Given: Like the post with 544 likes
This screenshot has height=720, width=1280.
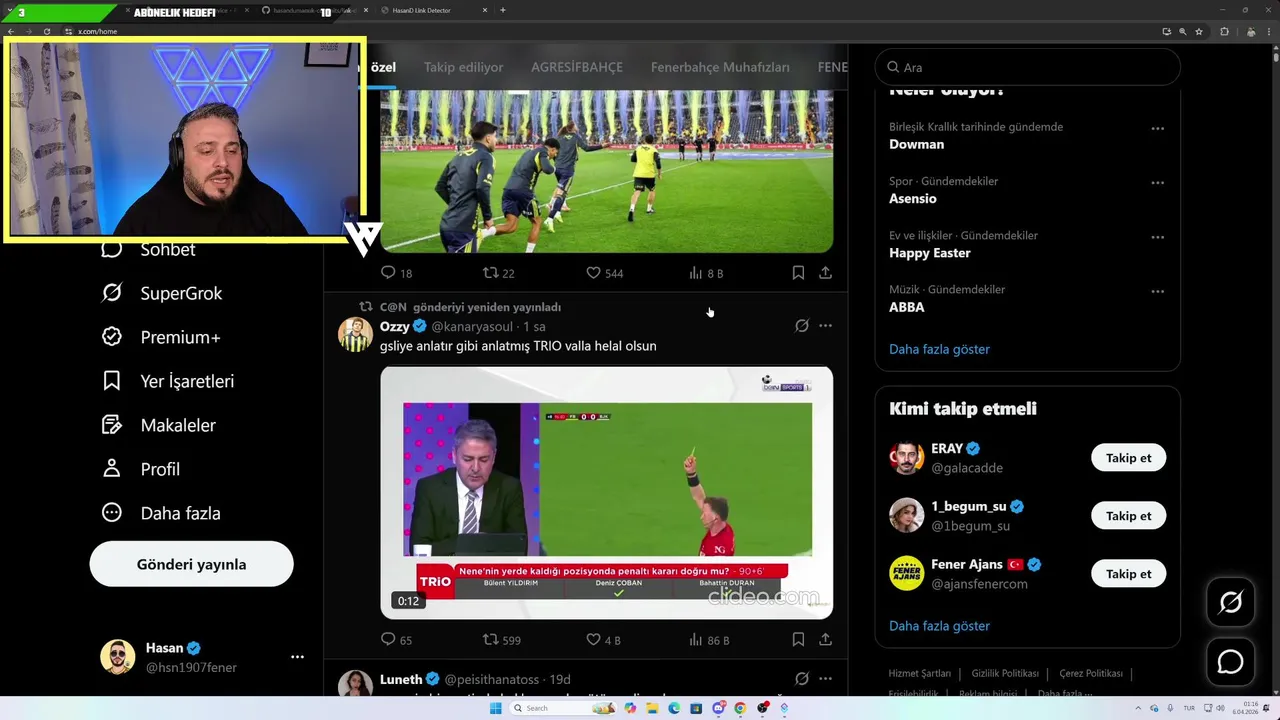Looking at the screenshot, I should point(604,273).
